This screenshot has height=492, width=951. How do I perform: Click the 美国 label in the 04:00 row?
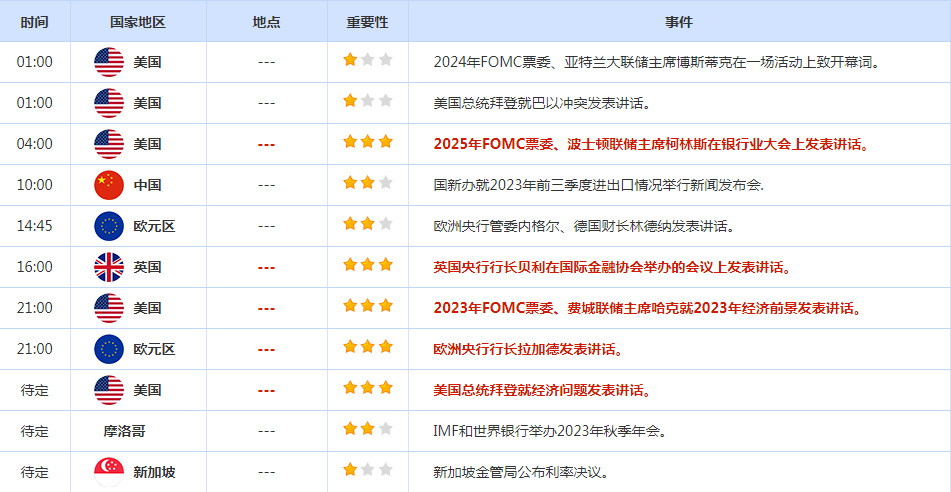(147, 144)
